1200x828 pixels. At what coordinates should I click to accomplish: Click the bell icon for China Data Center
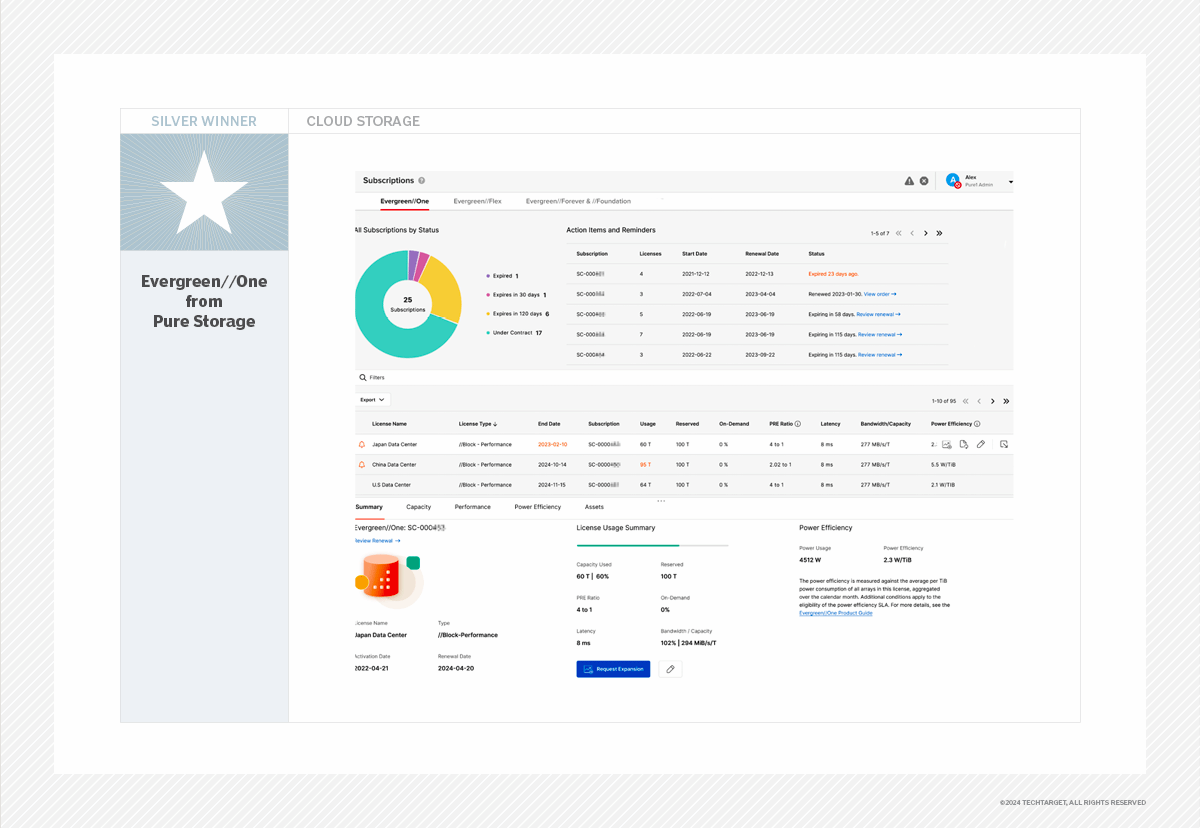[362, 464]
